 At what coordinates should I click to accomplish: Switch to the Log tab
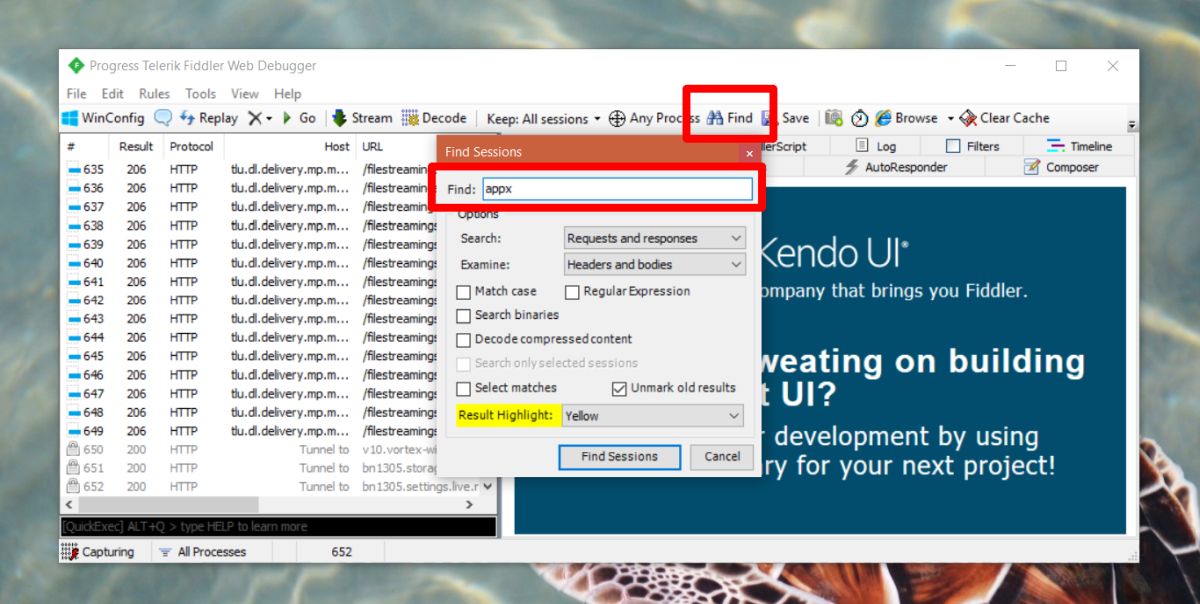pyautogui.click(x=876, y=146)
